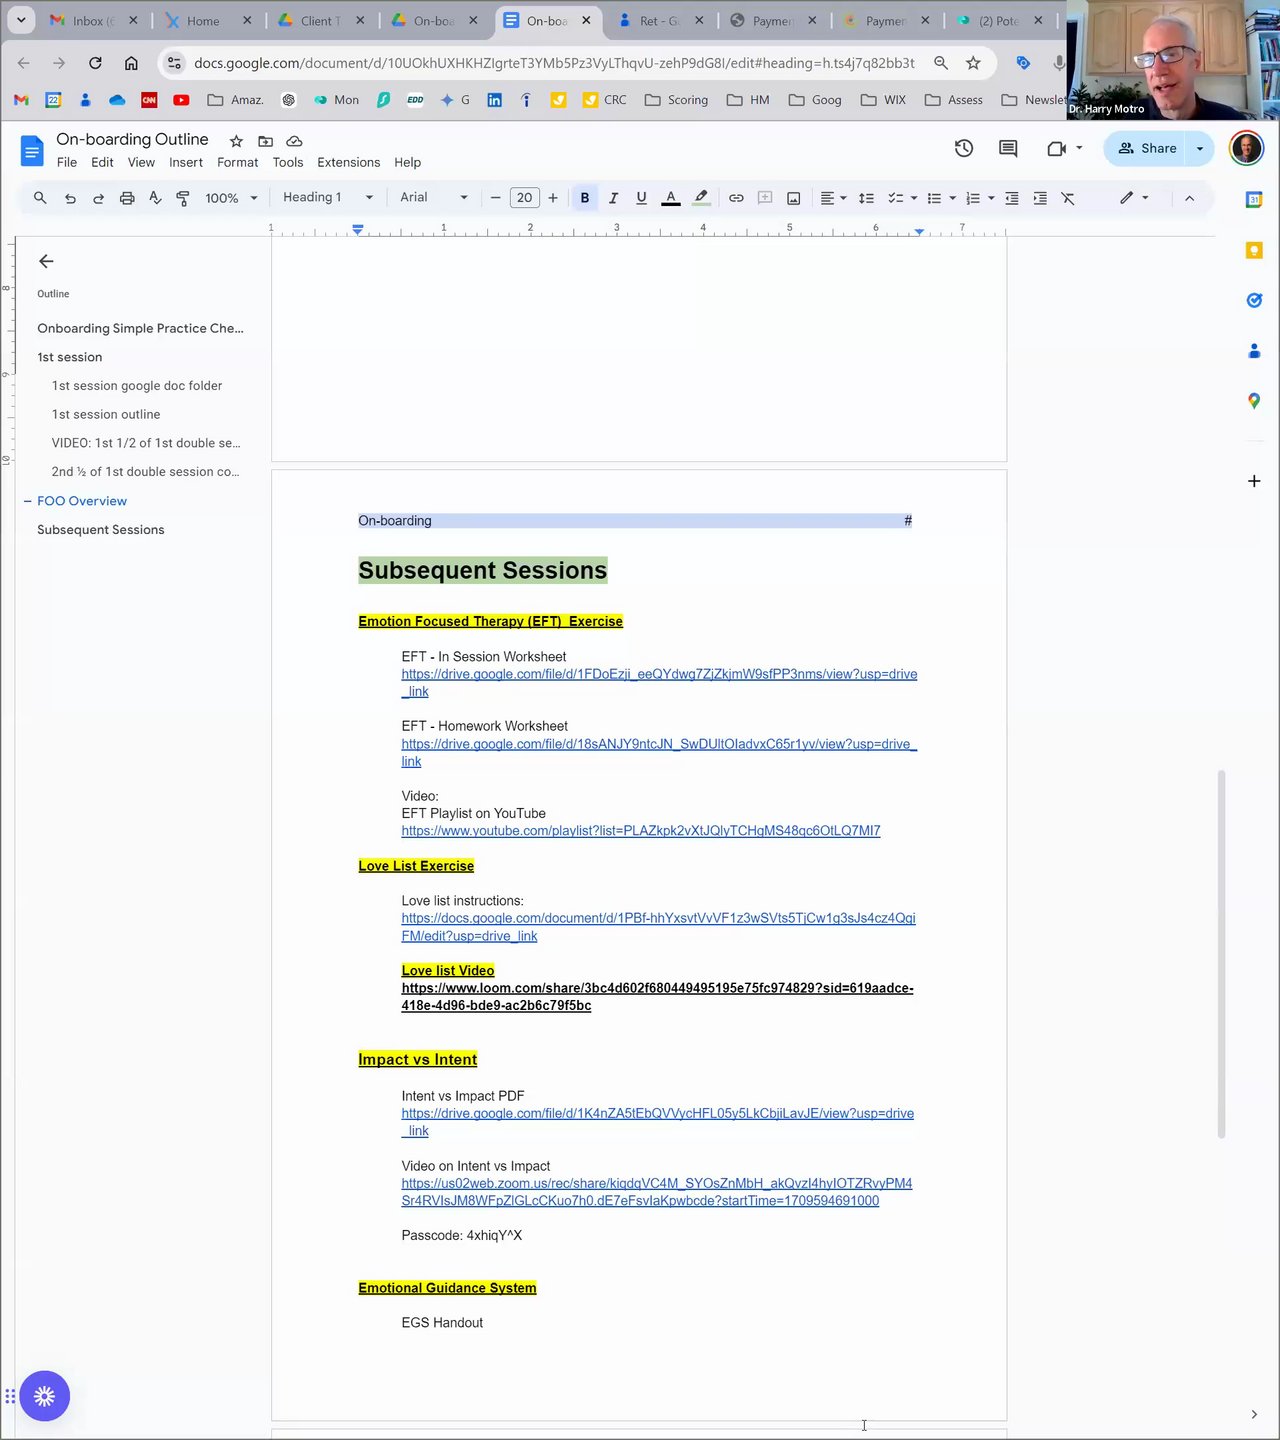This screenshot has width=1280, height=1440.
Task: Open the Heading 1 style dropdown
Action: point(328,197)
